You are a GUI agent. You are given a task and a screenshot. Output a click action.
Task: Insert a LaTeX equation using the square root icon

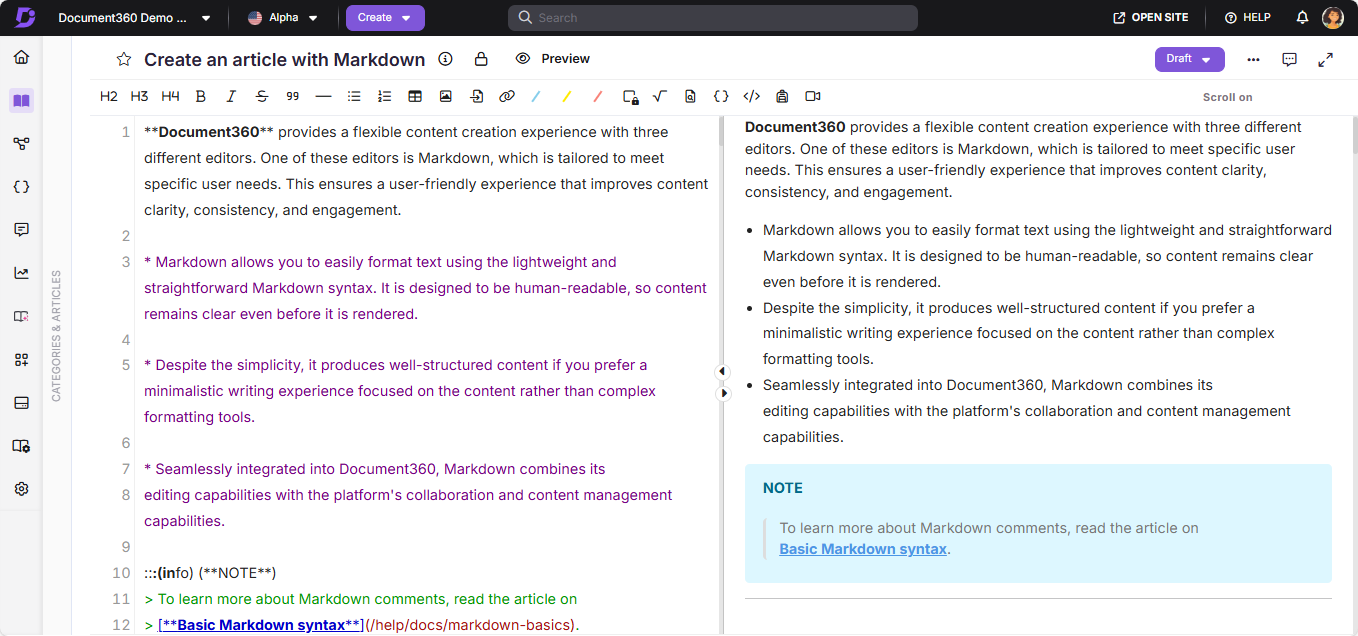click(x=659, y=95)
